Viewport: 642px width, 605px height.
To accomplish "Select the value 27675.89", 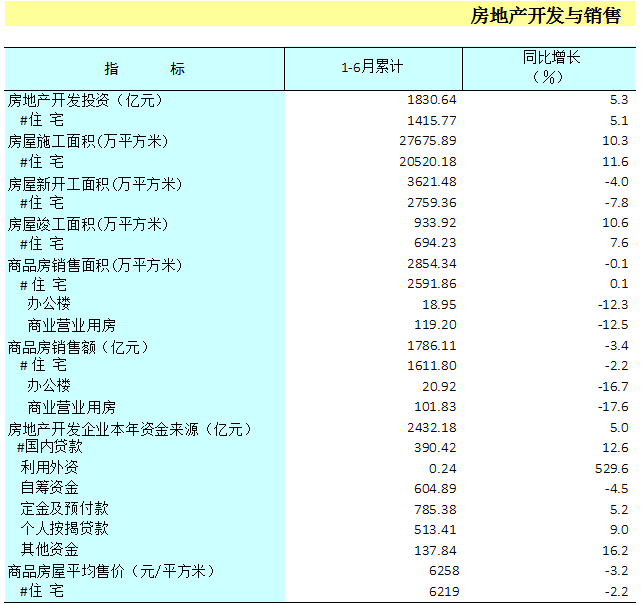I will (x=427, y=141).
